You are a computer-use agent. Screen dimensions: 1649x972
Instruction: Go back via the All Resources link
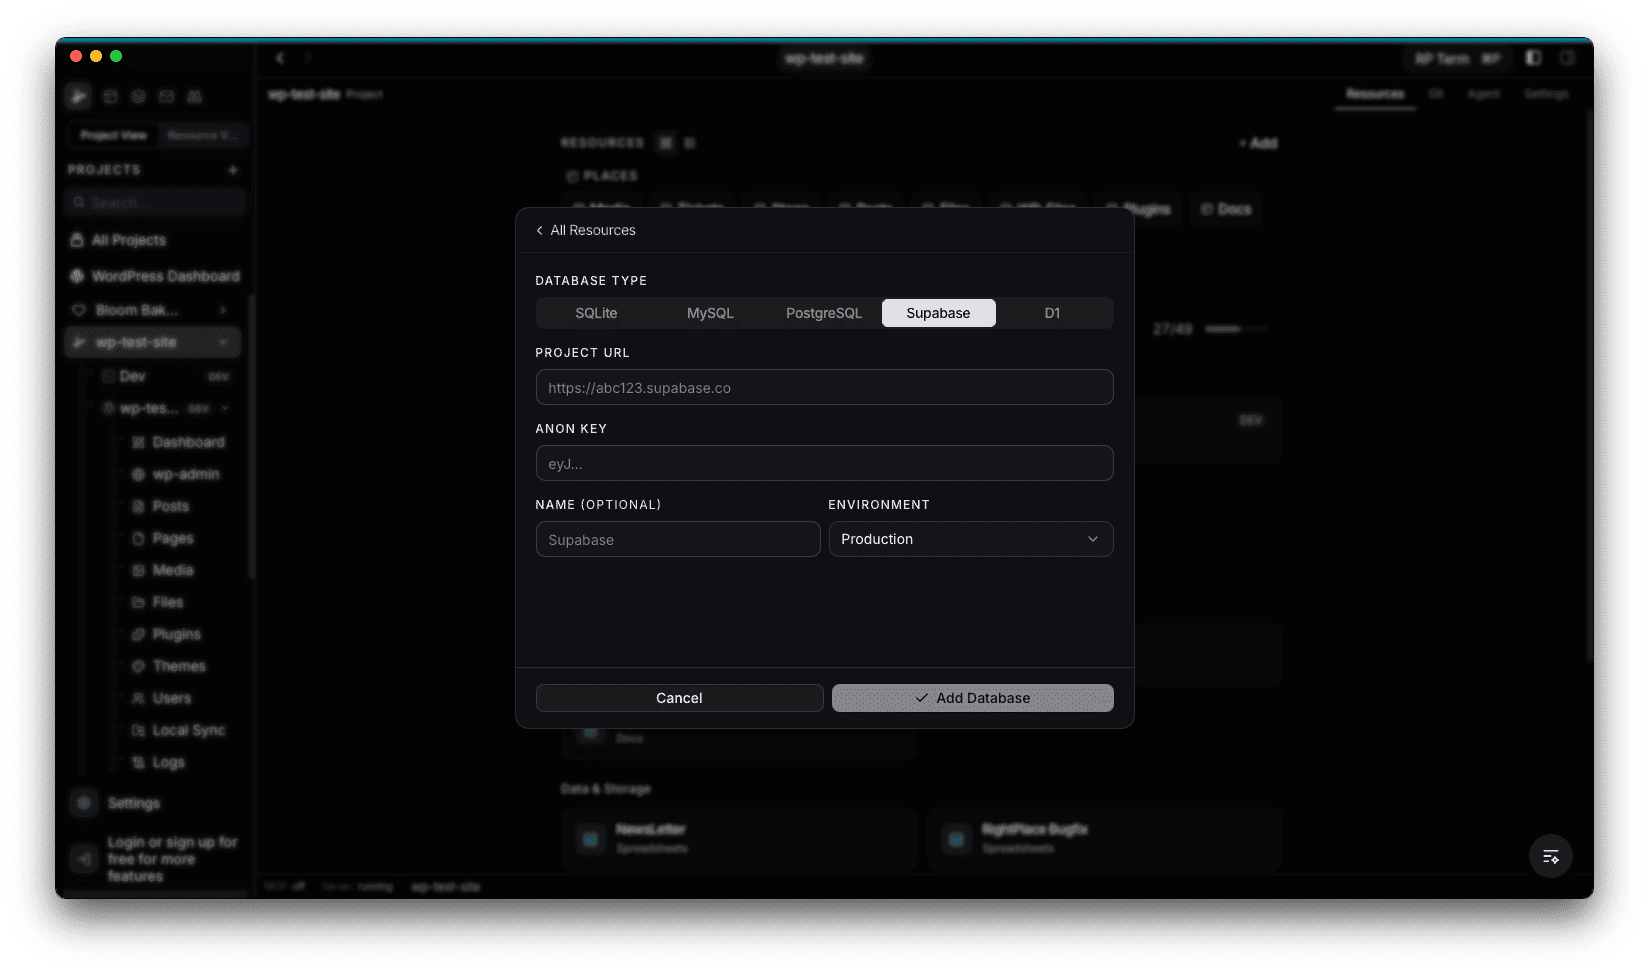[x=585, y=230]
